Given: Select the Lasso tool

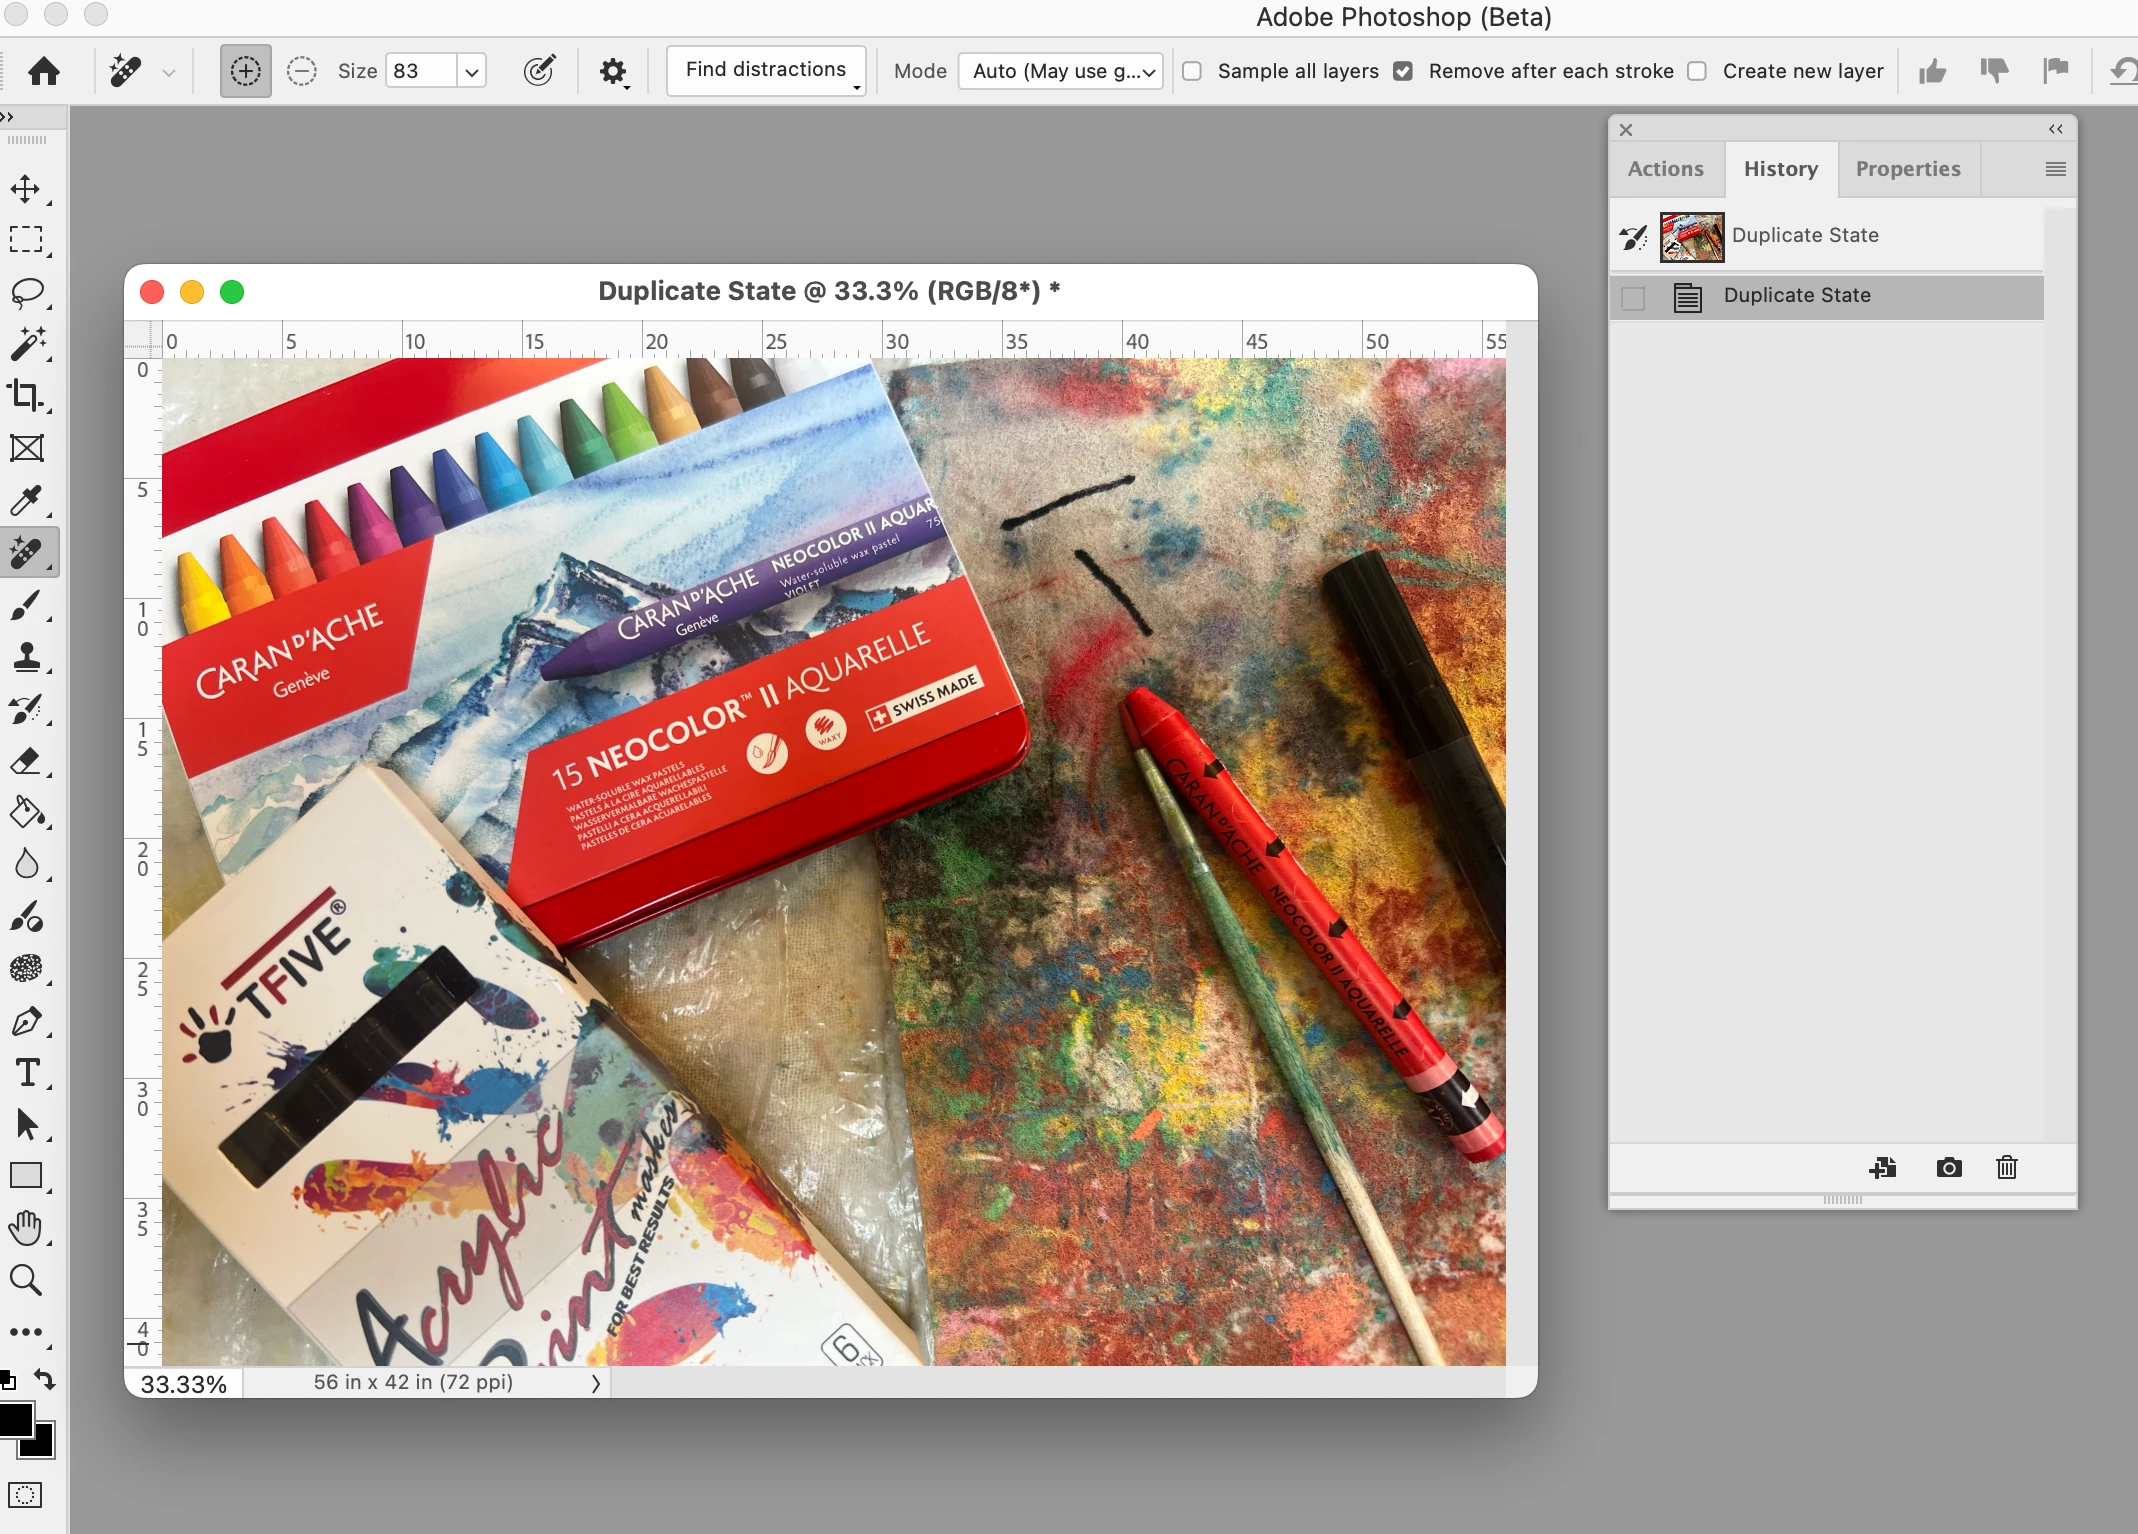Looking at the screenshot, I should coord(26,292).
